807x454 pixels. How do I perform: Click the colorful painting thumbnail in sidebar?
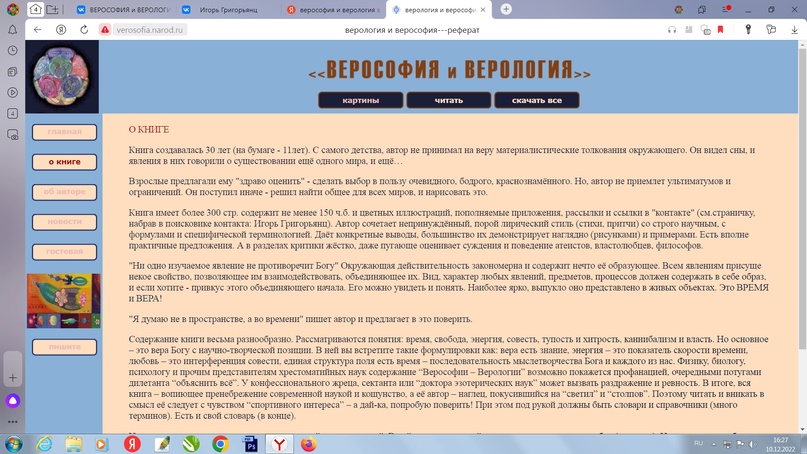click(64, 301)
